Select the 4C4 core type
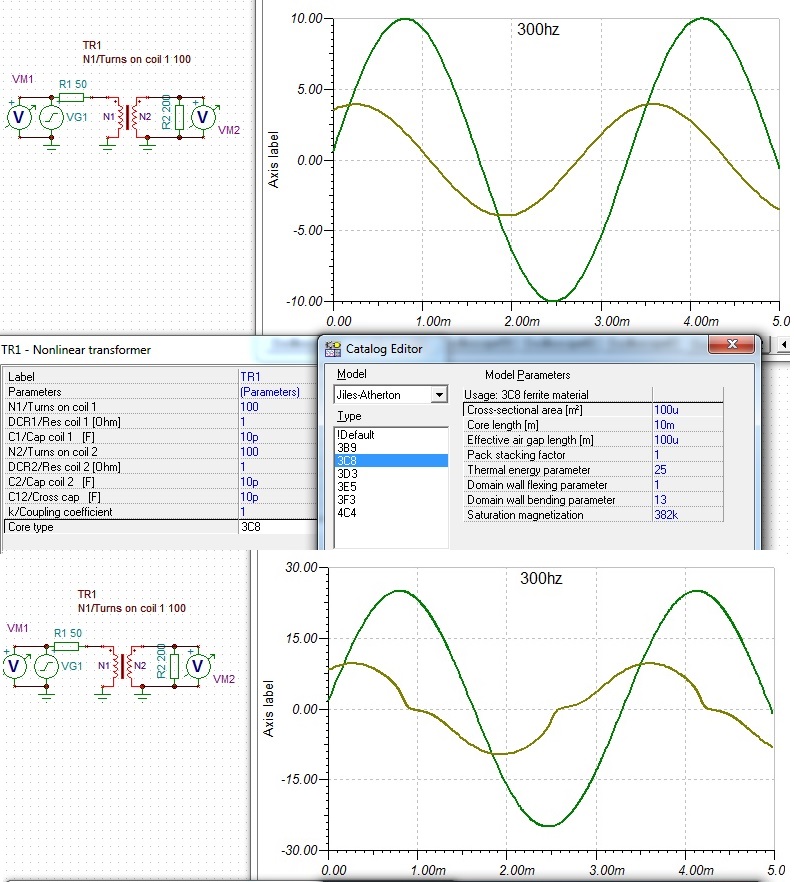 346,512
